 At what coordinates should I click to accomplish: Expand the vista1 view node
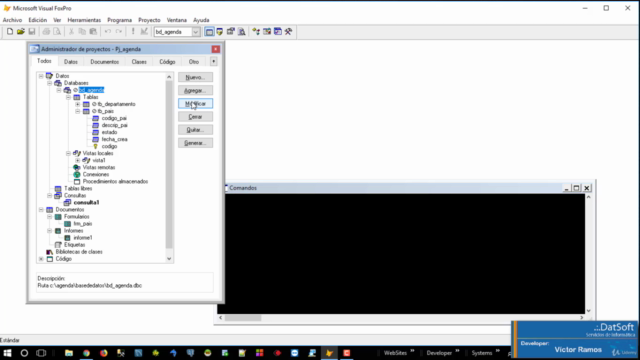pyautogui.click(x=78, y=160)
